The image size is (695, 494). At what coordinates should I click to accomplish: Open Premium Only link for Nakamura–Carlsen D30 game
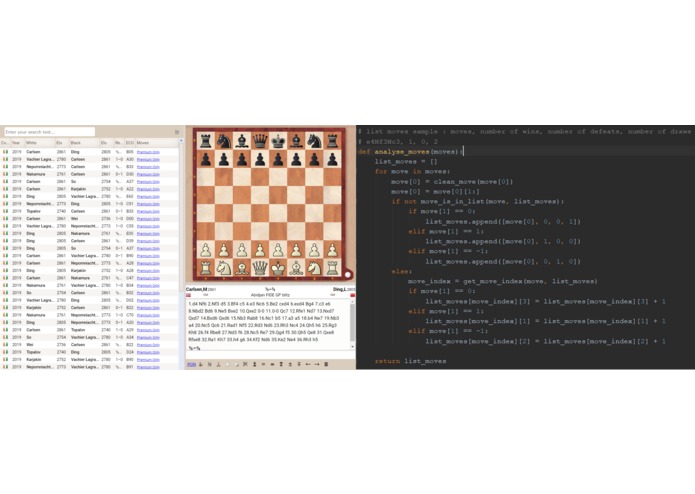pyautogui.click(x=148, y=174)
